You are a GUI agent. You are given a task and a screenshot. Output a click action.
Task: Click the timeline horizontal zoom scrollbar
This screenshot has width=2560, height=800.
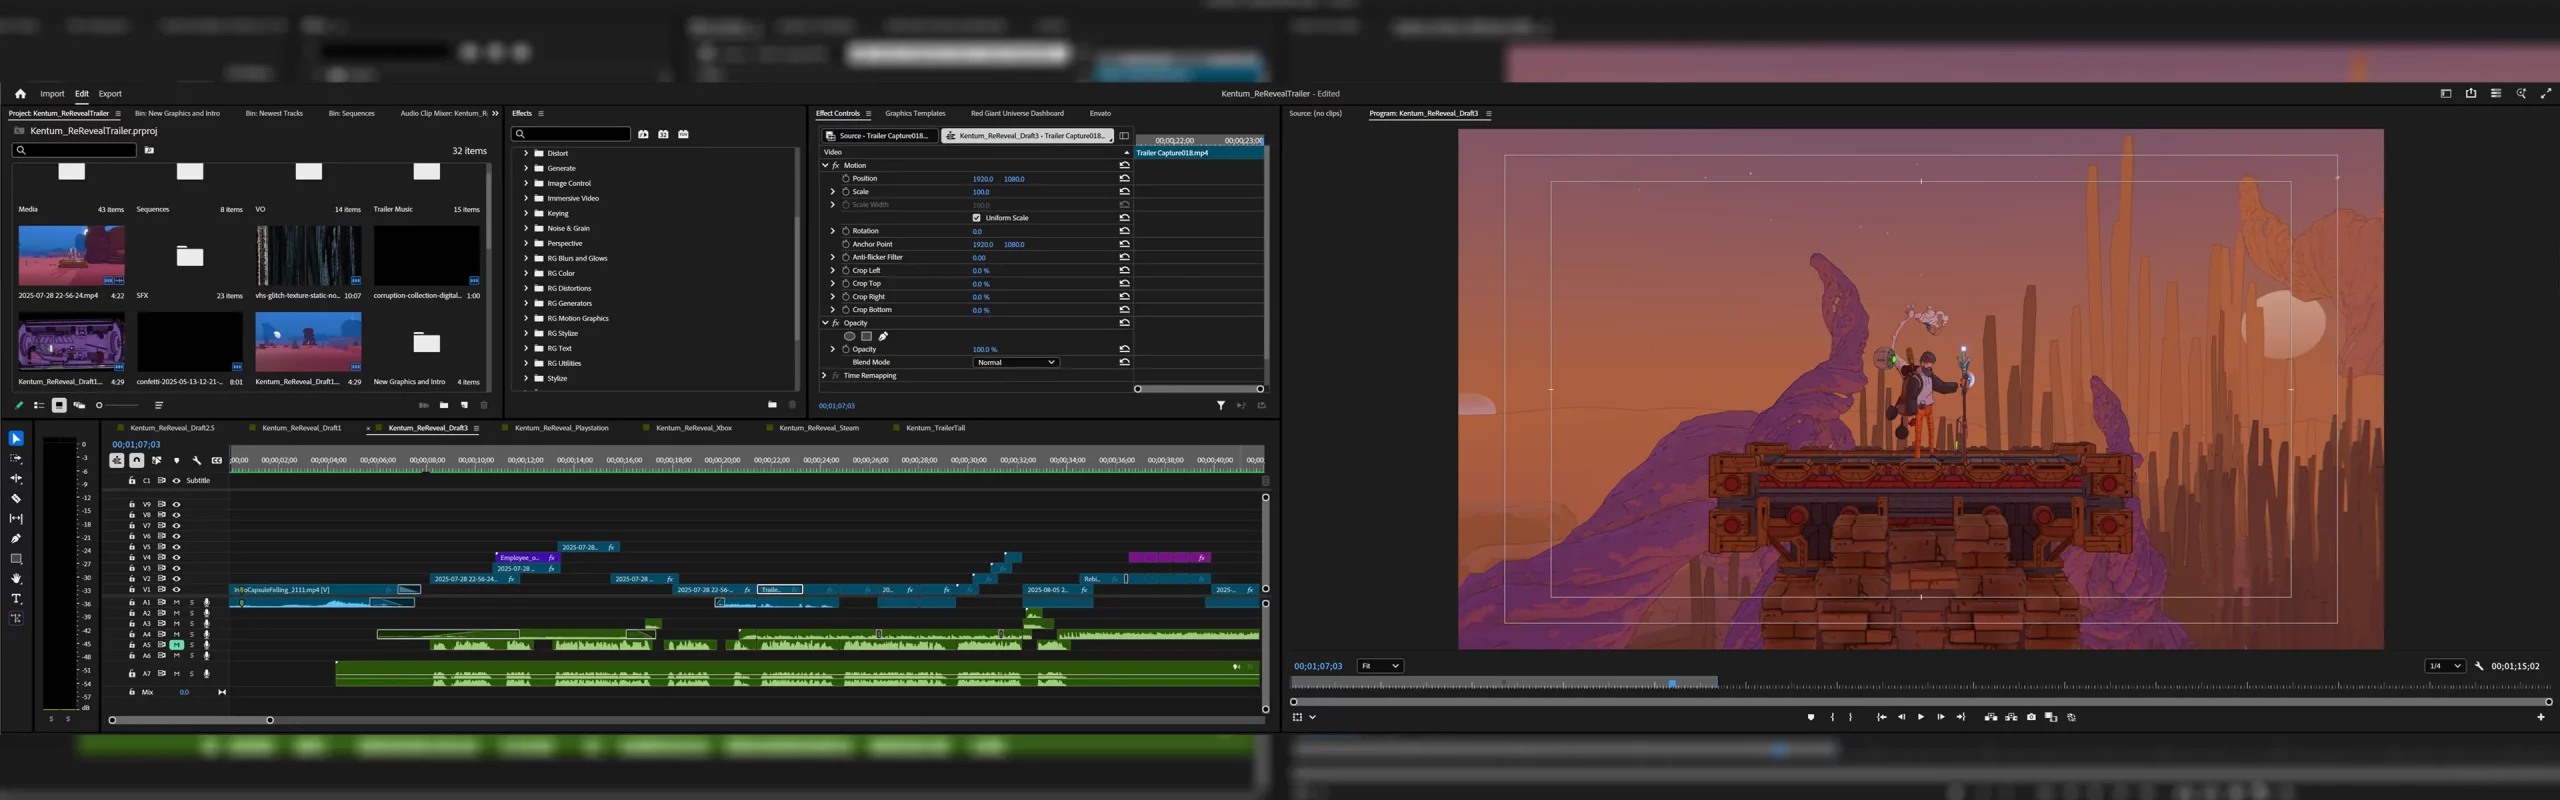coord(190,720)
